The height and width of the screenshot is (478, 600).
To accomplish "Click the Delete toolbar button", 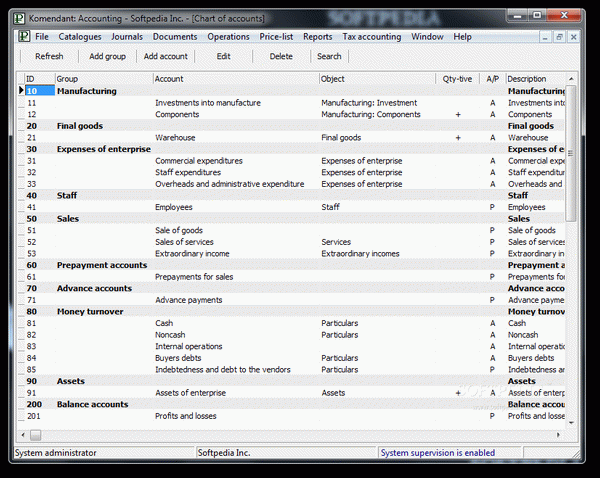I will pos(281,56).
